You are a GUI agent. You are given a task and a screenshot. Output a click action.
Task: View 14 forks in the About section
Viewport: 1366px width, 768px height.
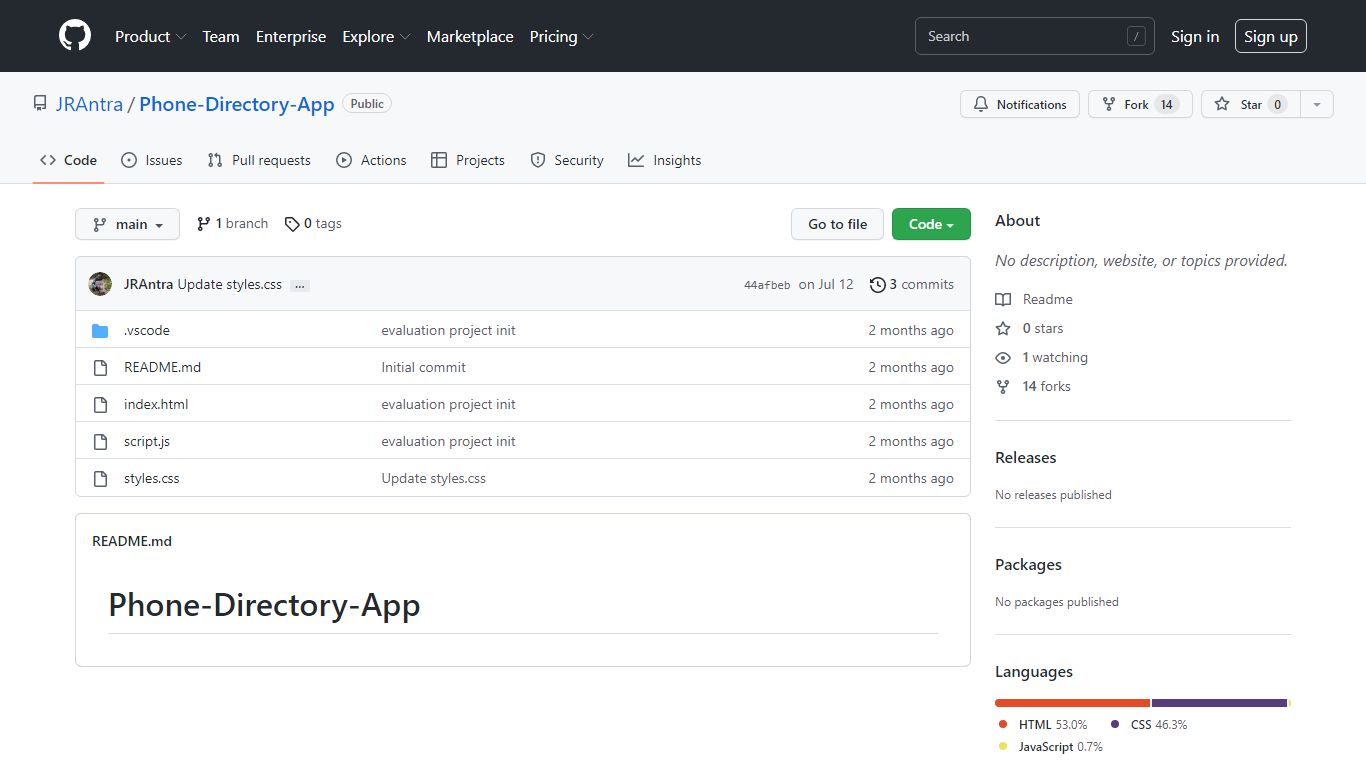tap(1033, 386)
